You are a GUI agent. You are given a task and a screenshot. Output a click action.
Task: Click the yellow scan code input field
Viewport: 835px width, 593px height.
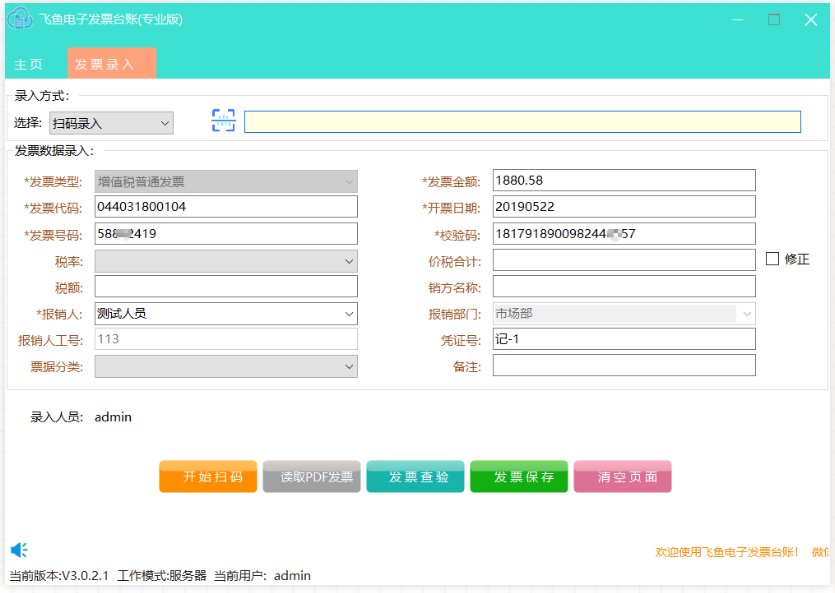[x=522, y=122]
